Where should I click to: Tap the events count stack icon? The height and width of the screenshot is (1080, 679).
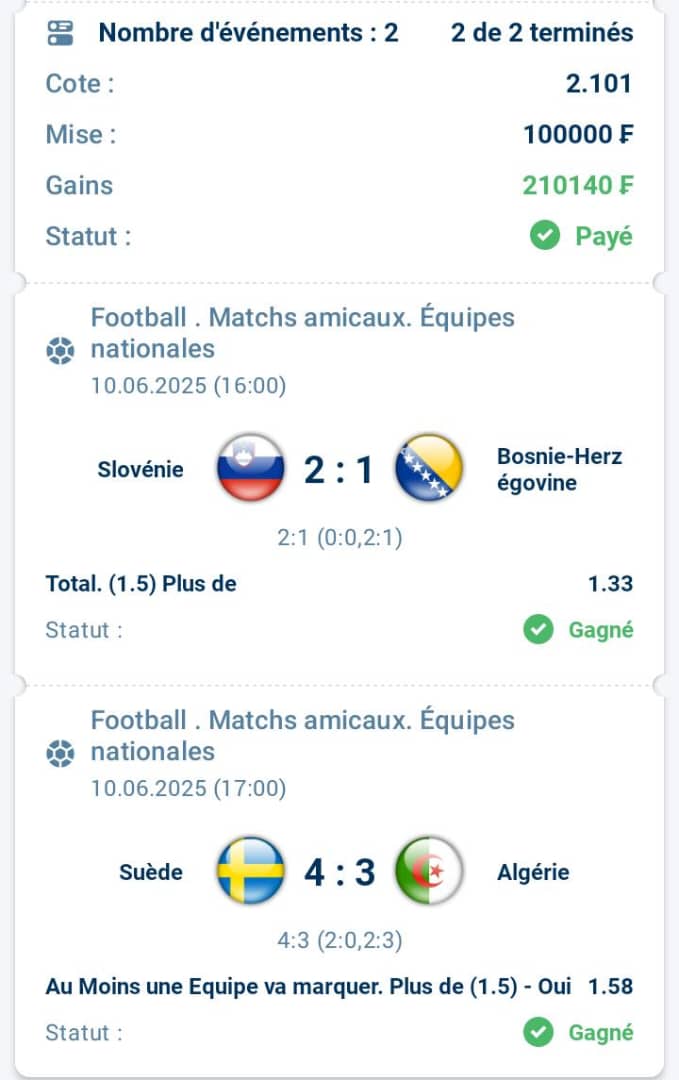61,32
